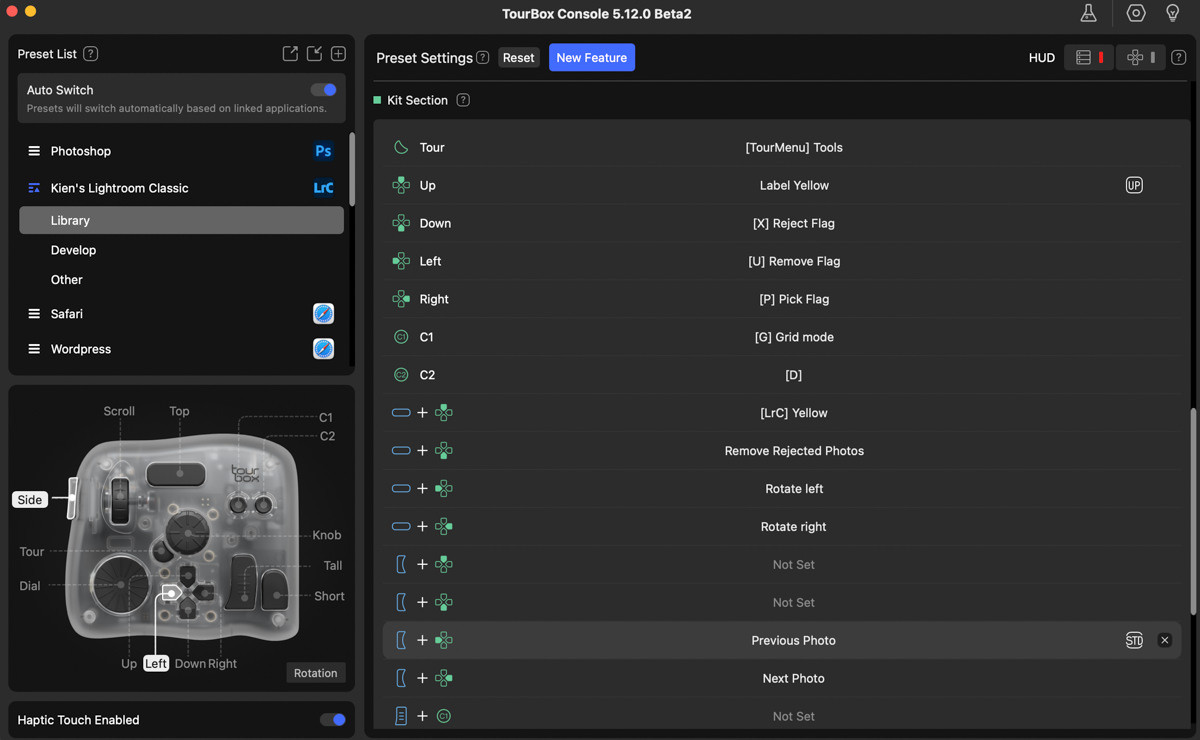Disable the Auto Switch toggle
Viewport: 1200px width, 740px height.
(323, 90)
